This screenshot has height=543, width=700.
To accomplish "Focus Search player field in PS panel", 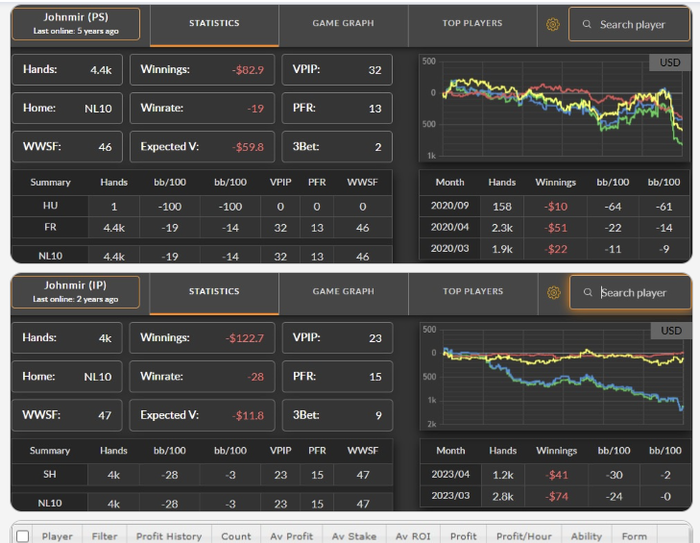I will [x=629, y=24].
